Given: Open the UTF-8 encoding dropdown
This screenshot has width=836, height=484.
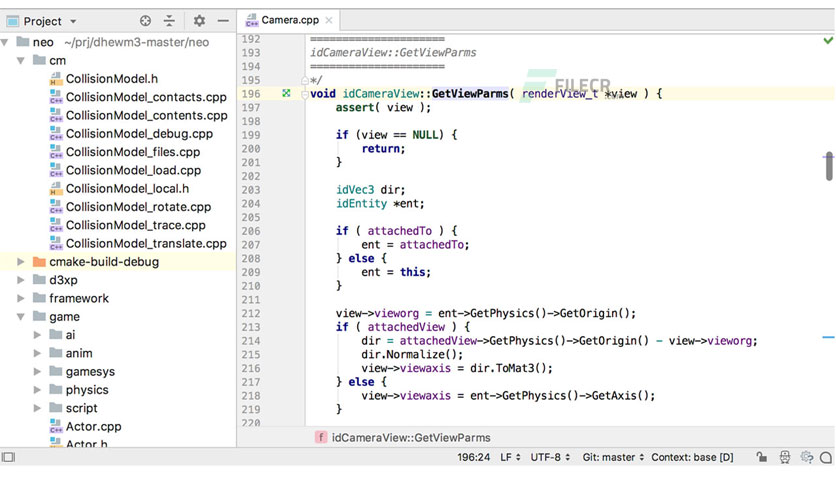Looking at the screenshot, I should 550,457.
